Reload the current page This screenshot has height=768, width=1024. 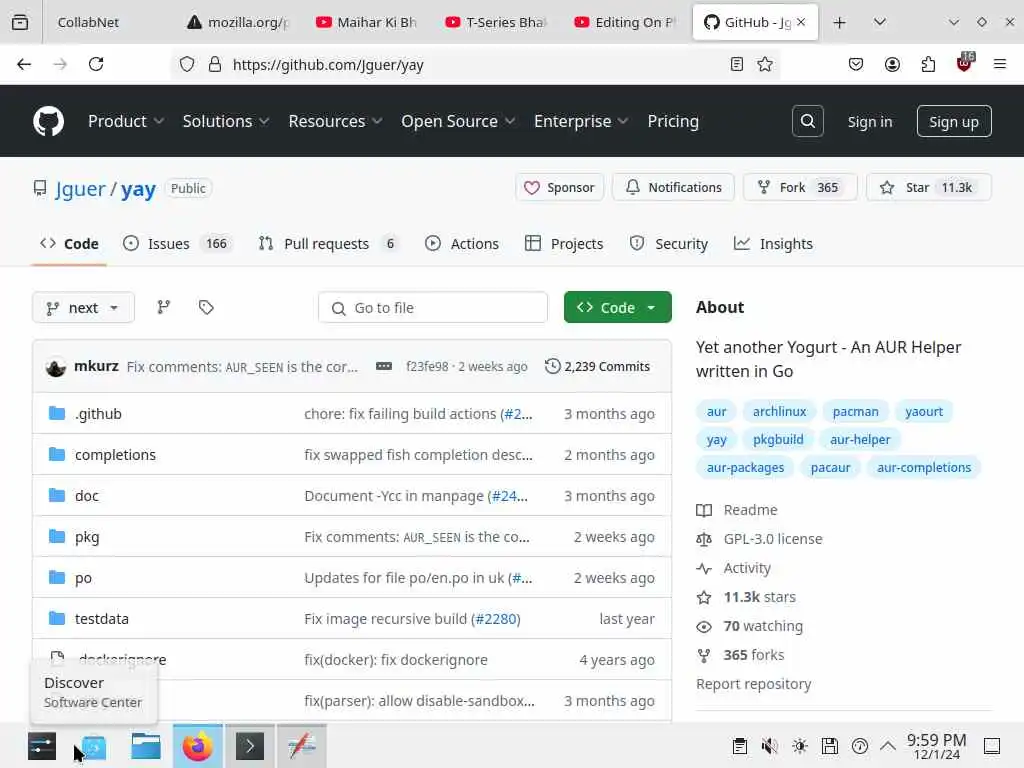pyautogui.click(x=96, y=64)
